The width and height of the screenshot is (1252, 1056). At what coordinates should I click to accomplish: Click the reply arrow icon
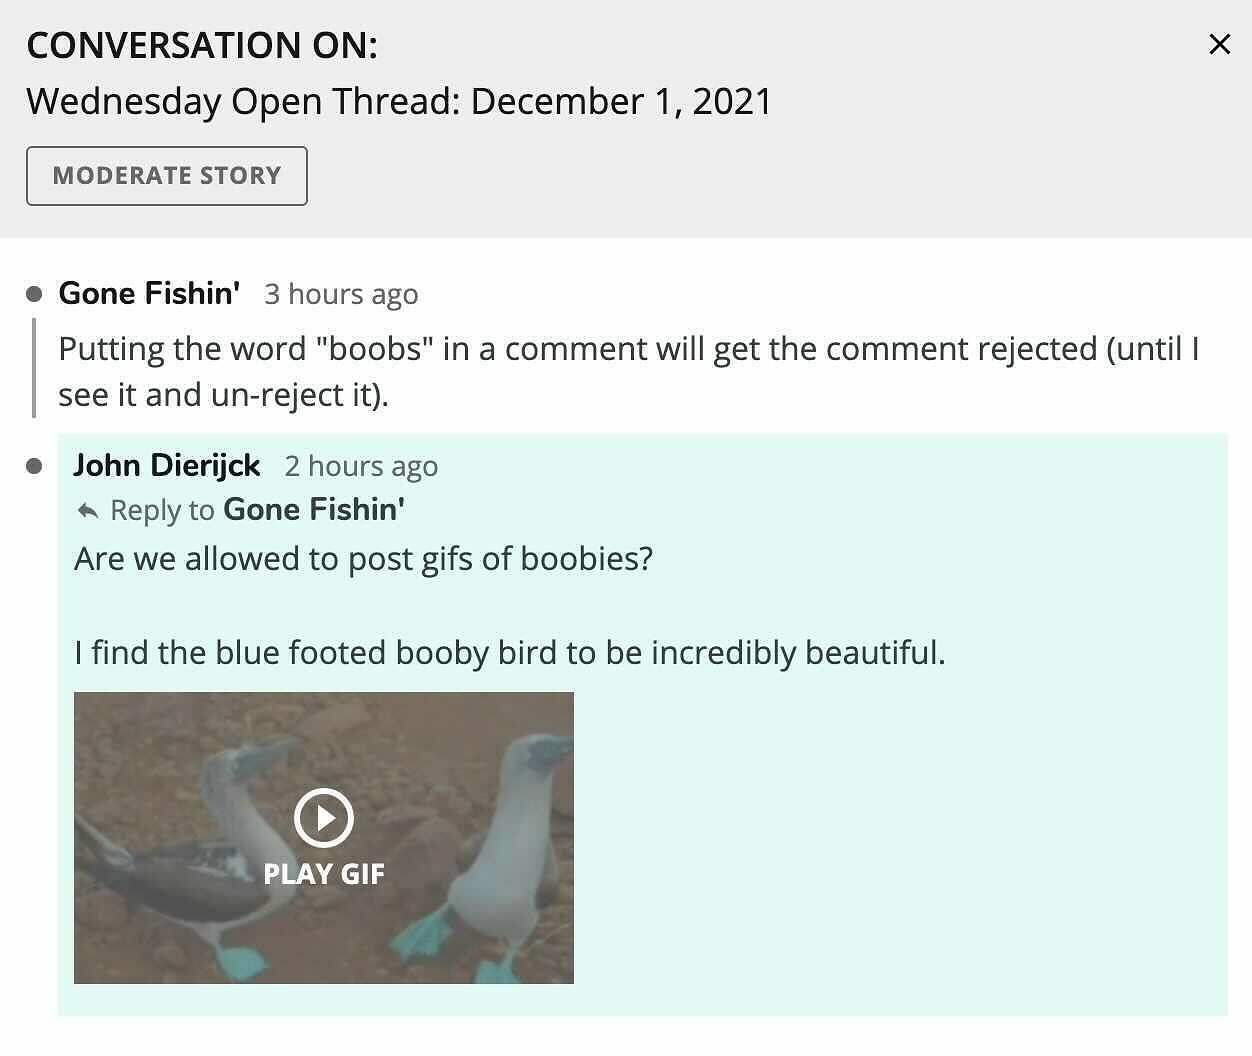pos(88,511)
